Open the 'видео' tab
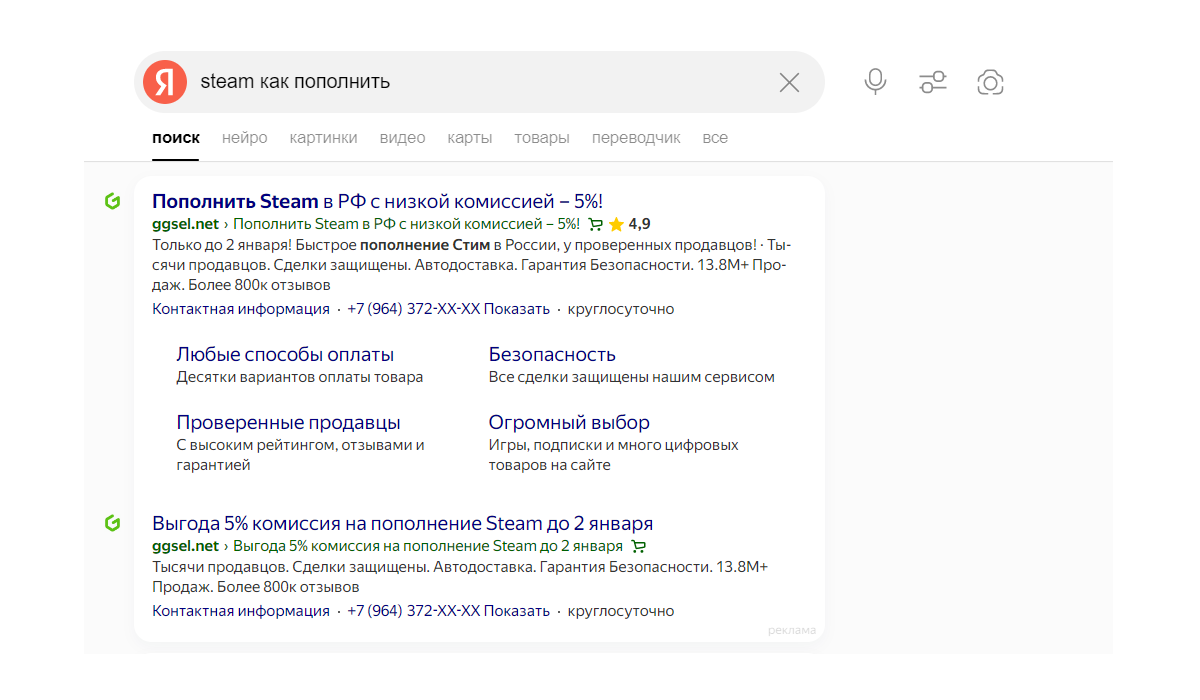 pos(402,138)
